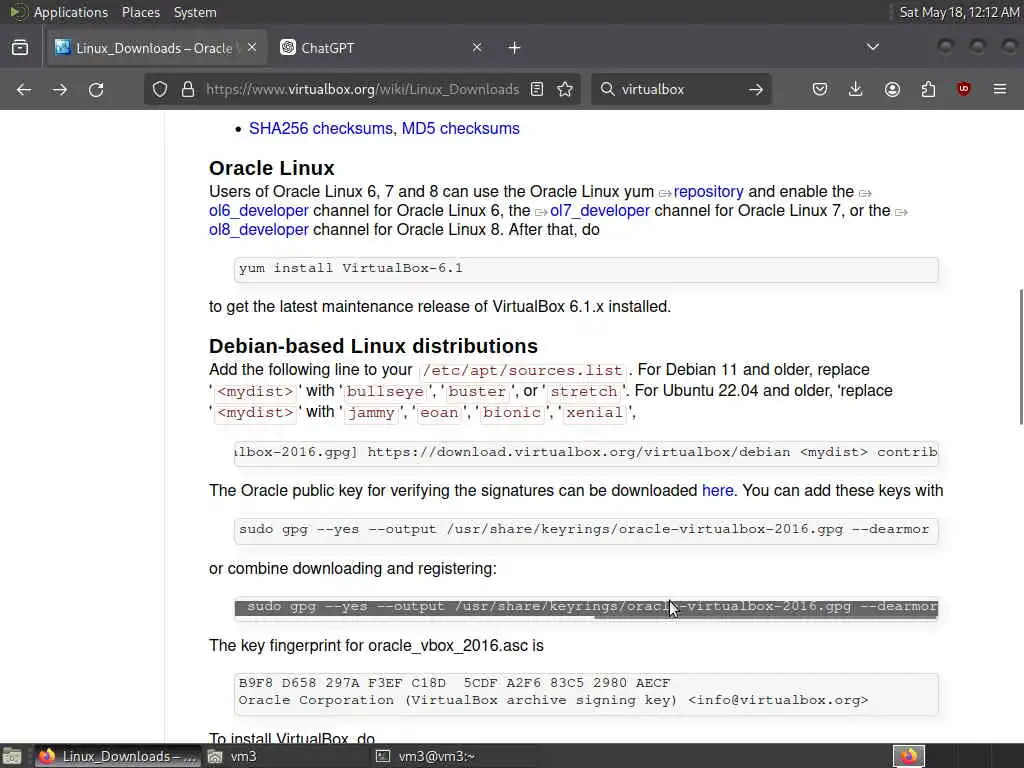Click the first sudo gpg --dearmor command
The width and height of the screenshot is (1024, 768).
click(x=586, y=530)
